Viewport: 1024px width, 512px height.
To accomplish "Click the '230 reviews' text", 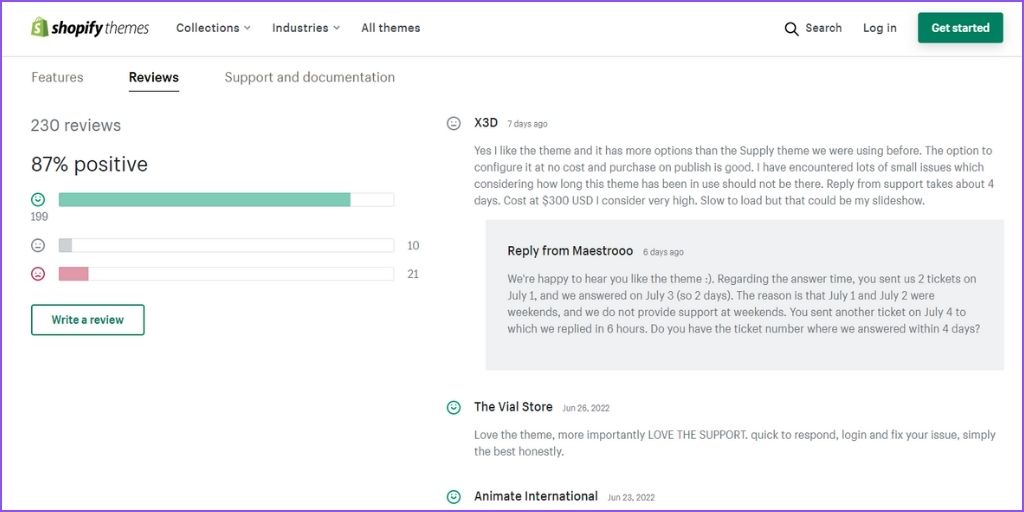I will click(x=76, y=125).
